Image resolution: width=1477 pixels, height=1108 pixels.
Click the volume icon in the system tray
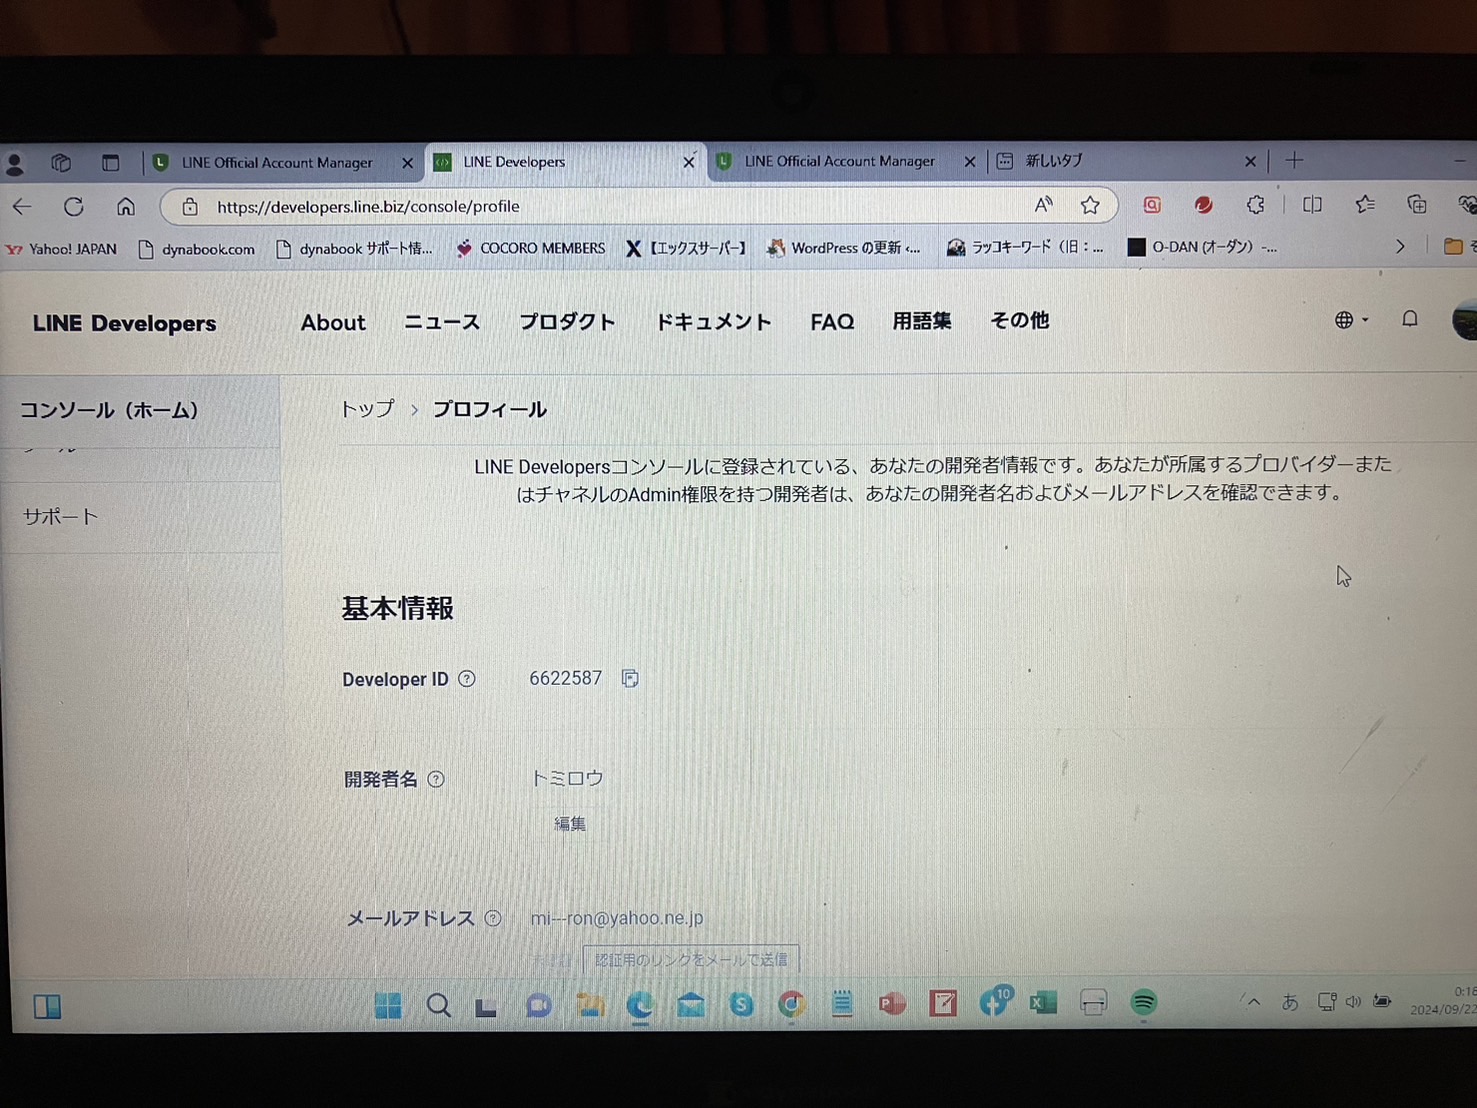click(x=1353, y=1001)
